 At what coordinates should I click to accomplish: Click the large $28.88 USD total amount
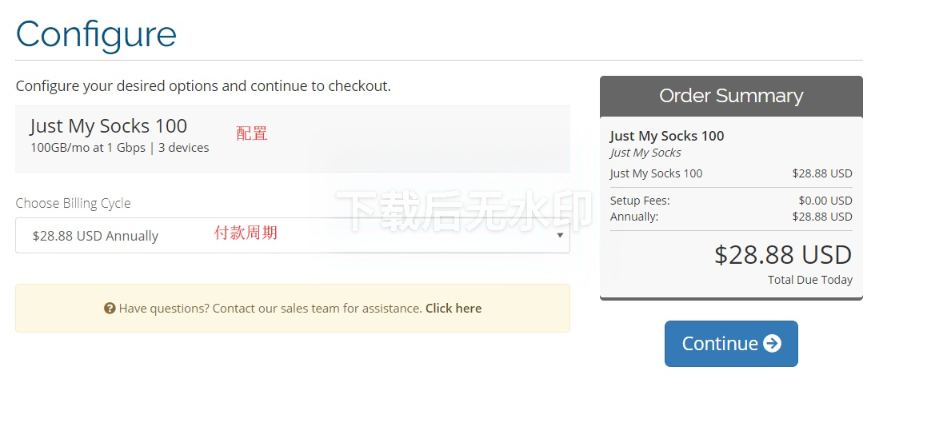click(782, 254)
